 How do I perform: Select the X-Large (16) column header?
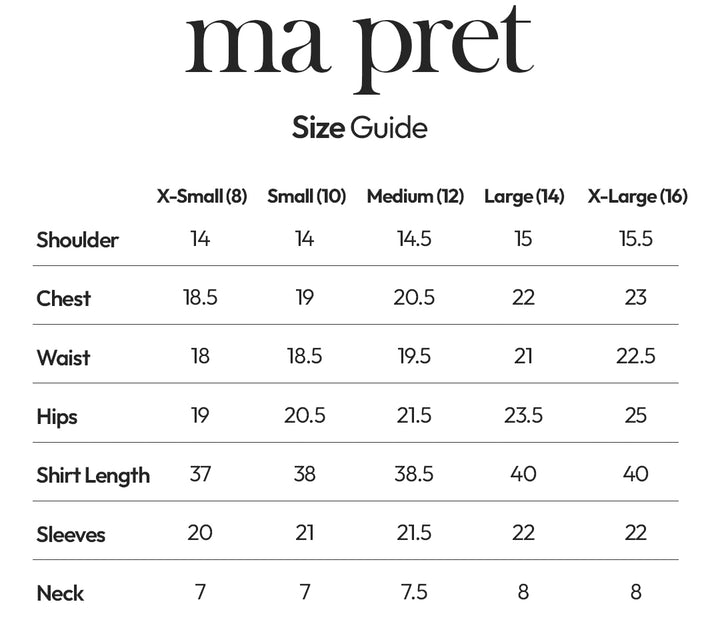(637, 196)
